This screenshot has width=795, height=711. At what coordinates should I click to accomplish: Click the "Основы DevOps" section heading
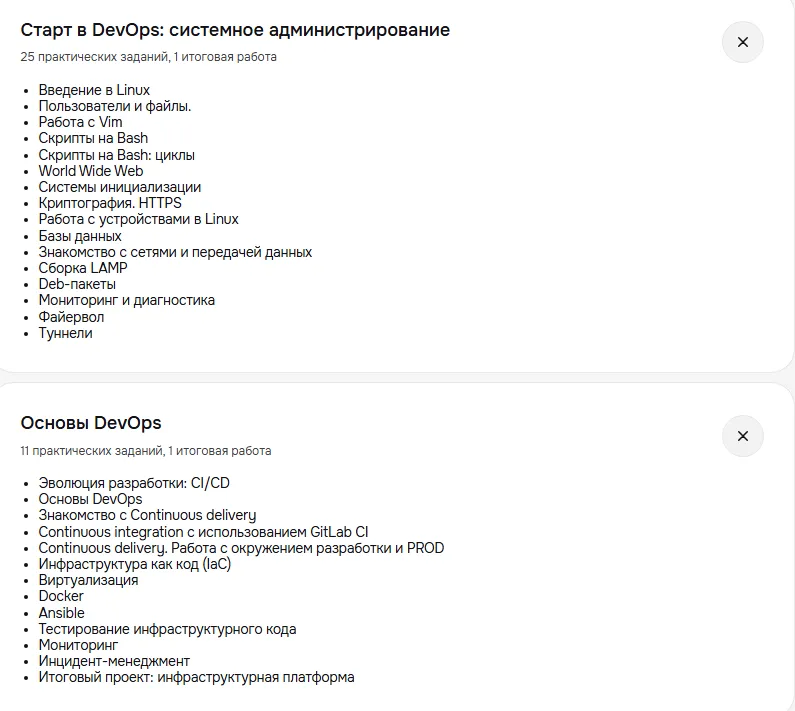click(x=91, y=423)
